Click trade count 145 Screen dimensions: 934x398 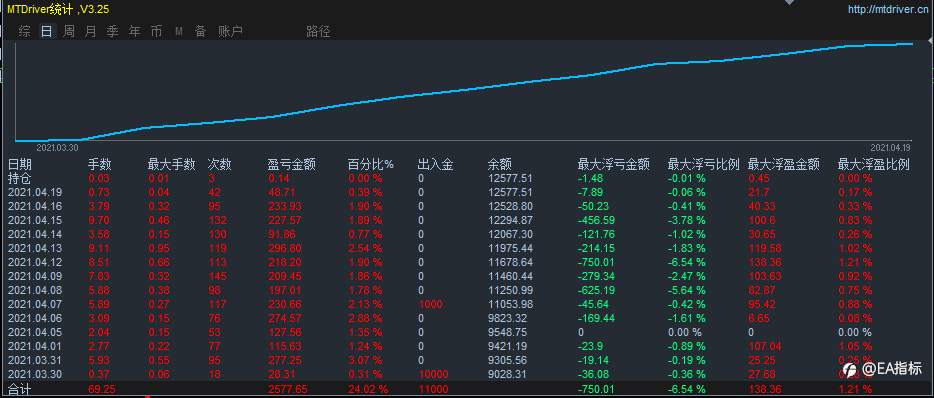coord(216,276)
